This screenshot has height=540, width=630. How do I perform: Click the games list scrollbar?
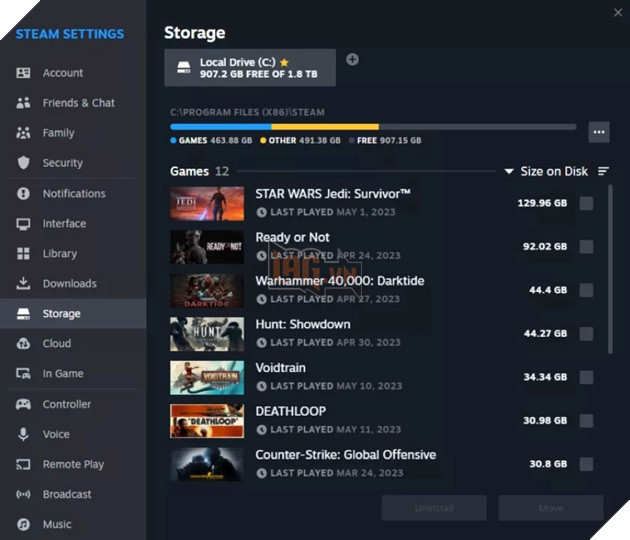click(x=611, y=269)
